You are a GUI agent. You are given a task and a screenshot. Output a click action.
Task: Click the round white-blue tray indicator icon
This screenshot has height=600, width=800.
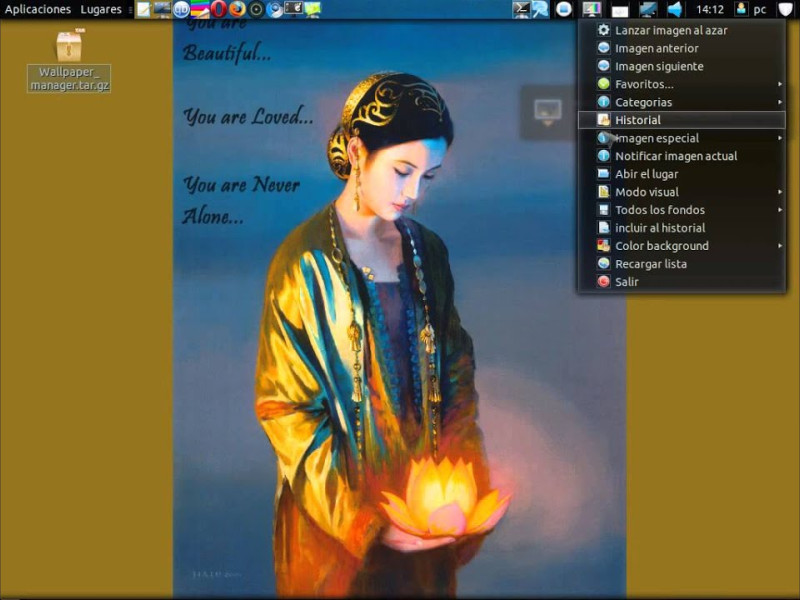click(564, 9)
